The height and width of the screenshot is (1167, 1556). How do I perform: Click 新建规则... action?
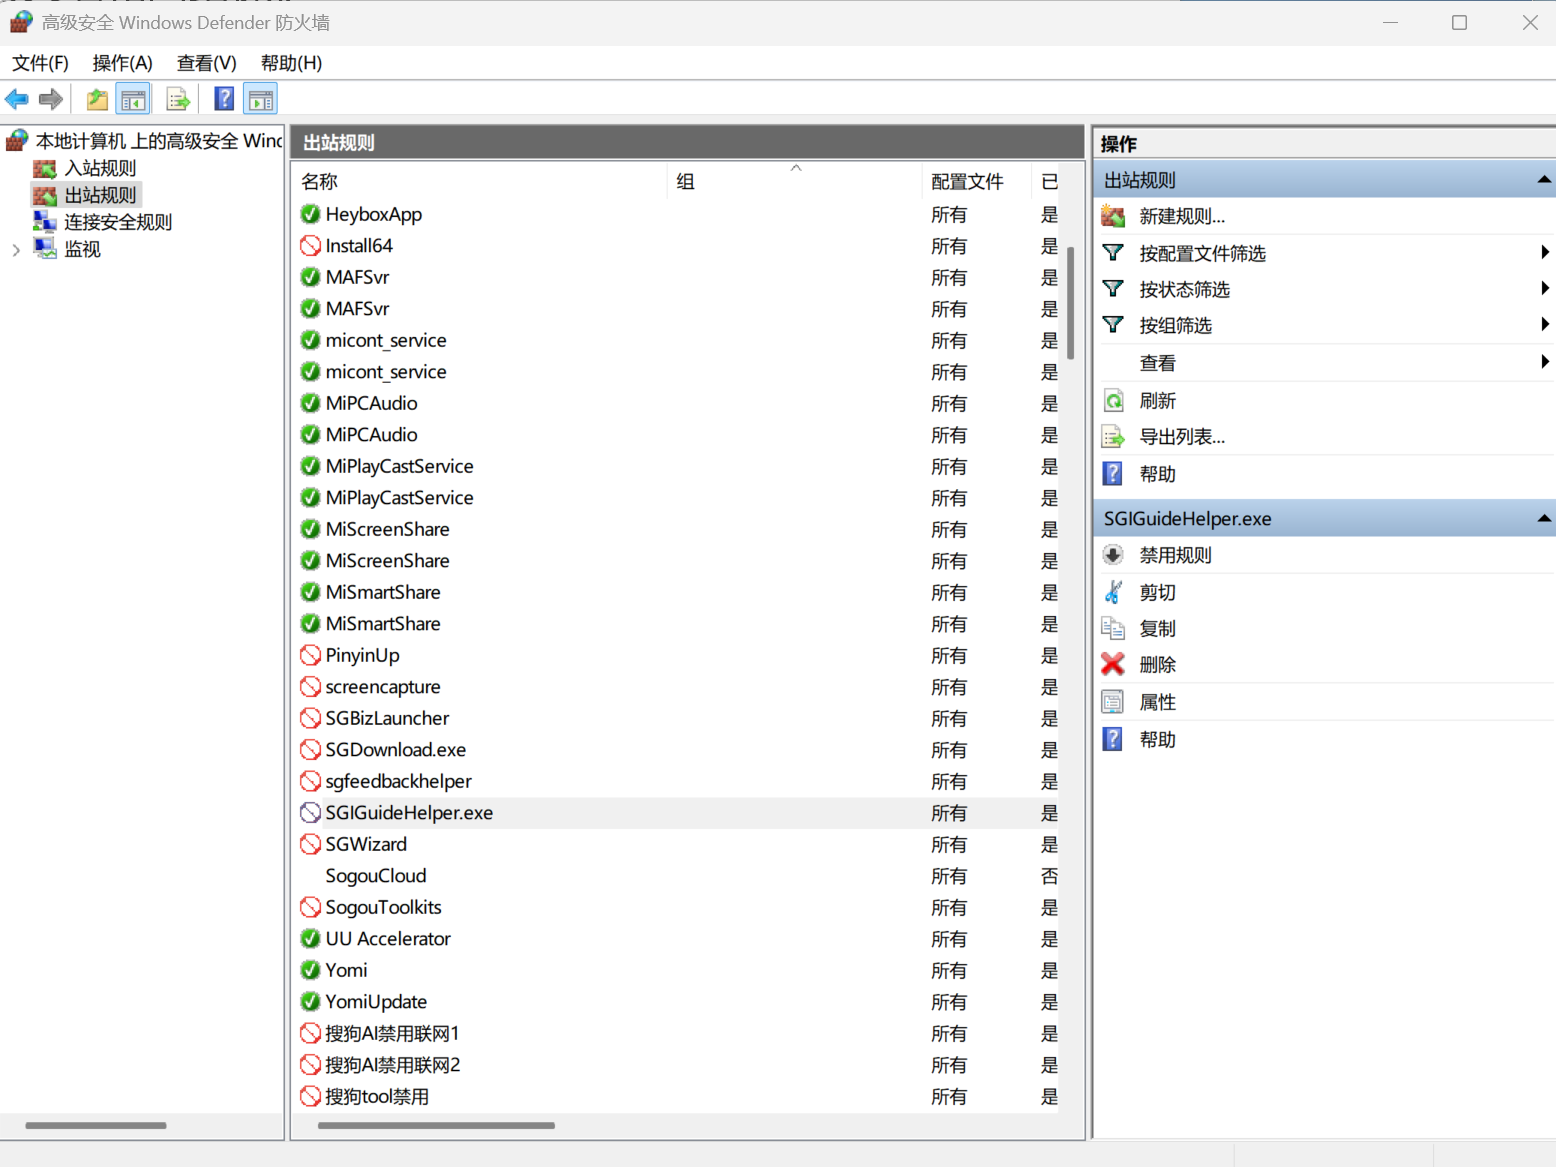(x=1182, y=216)
